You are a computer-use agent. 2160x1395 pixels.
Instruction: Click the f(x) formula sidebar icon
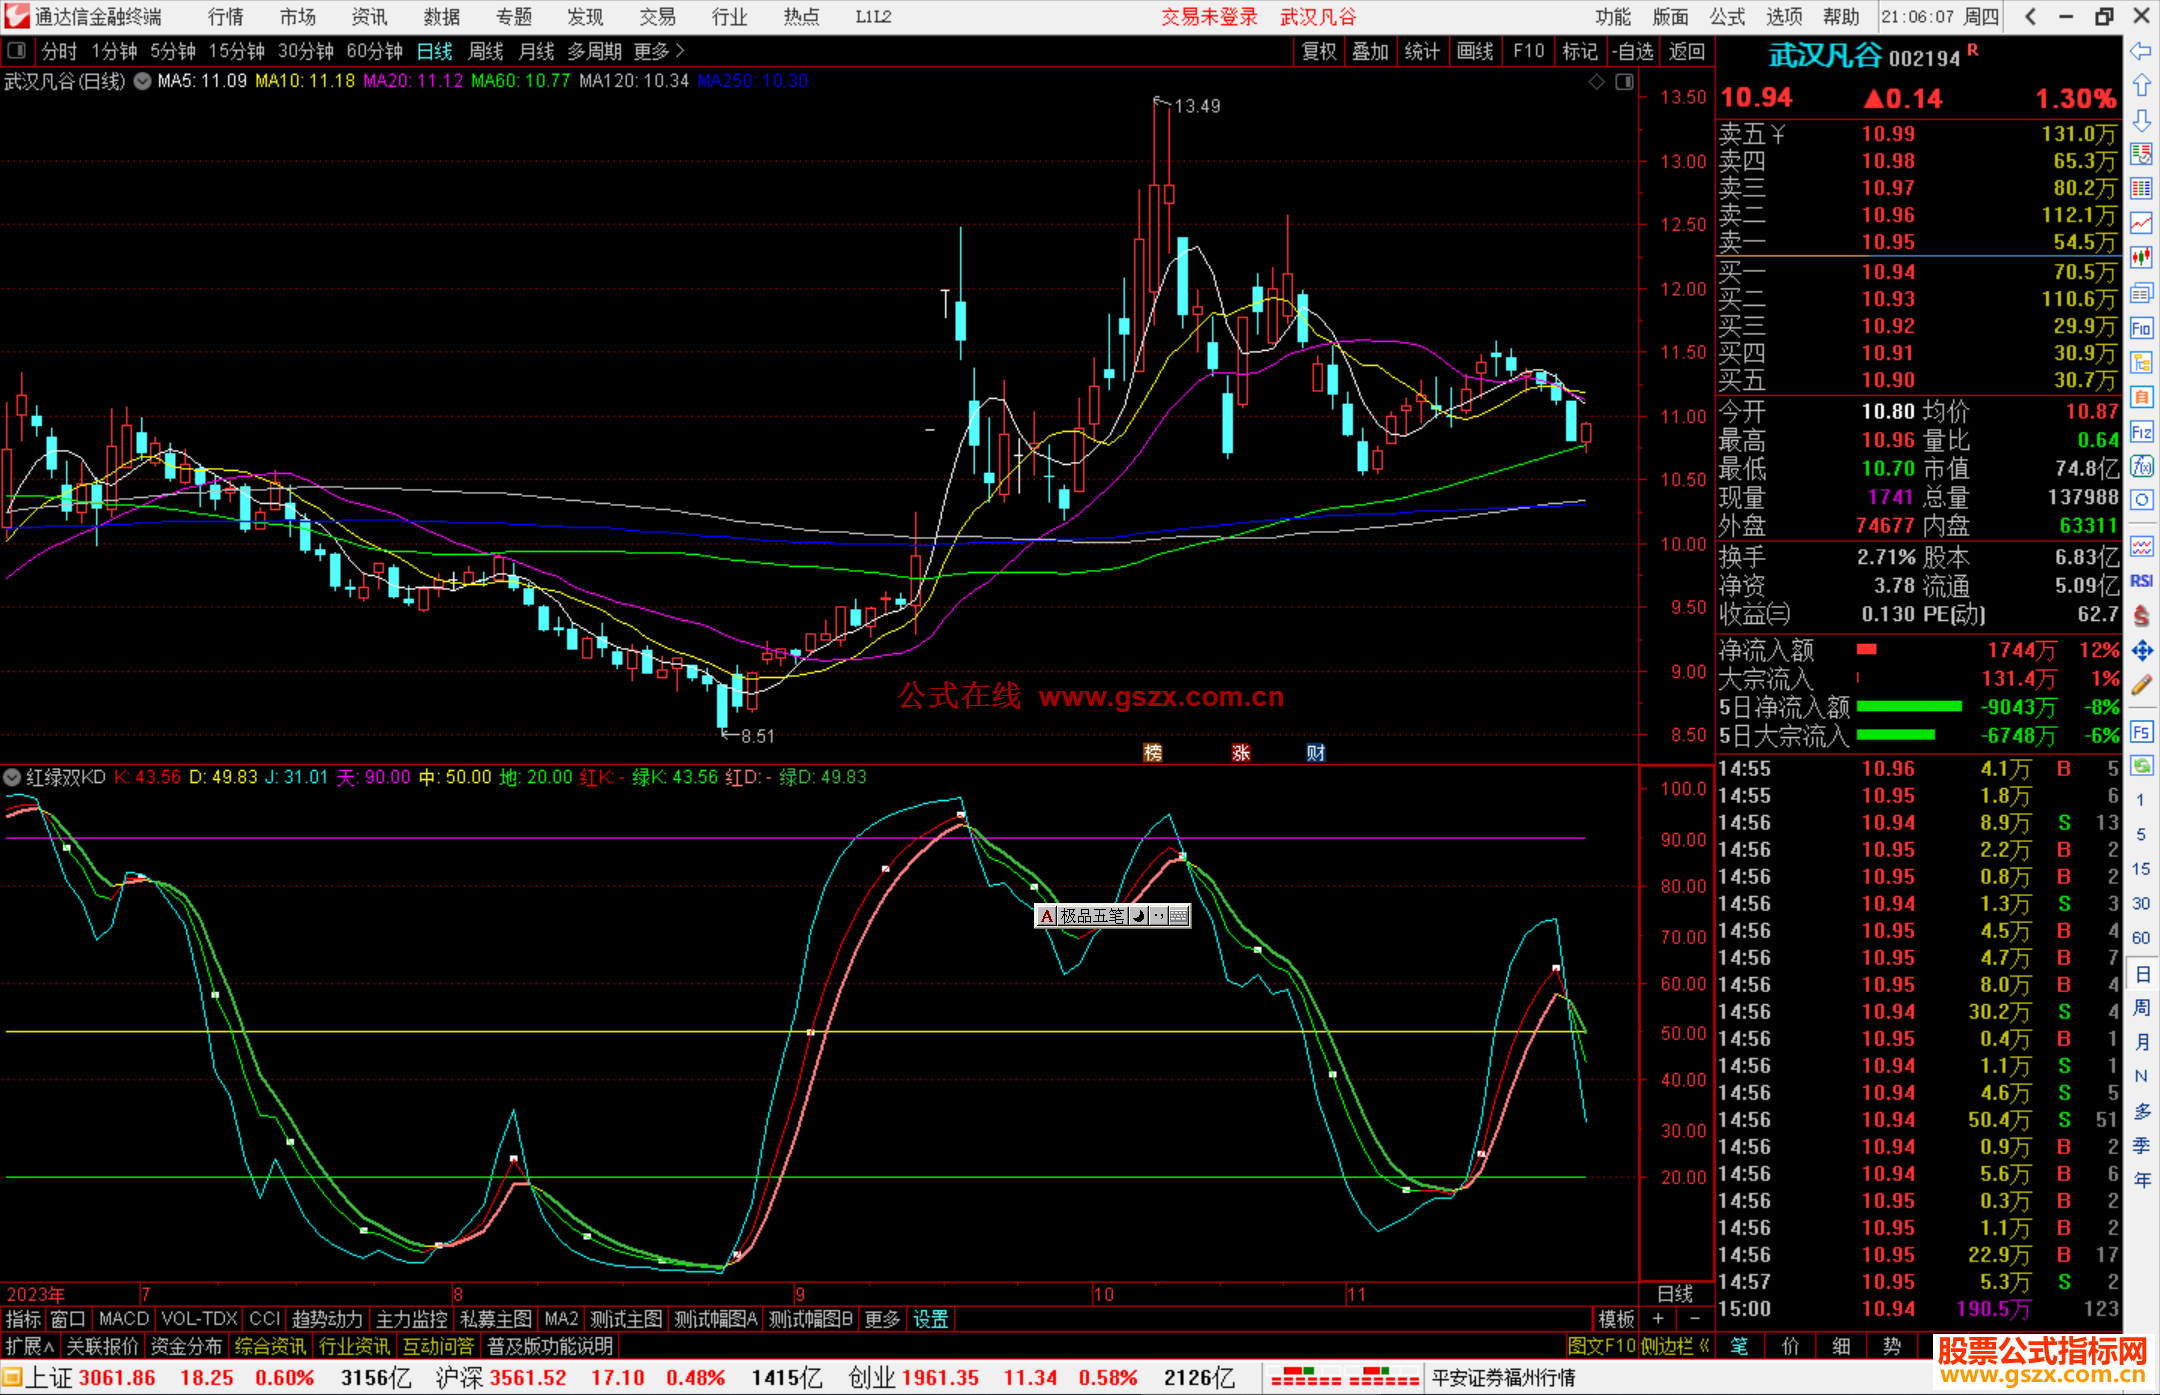(x=2141, y=466)
